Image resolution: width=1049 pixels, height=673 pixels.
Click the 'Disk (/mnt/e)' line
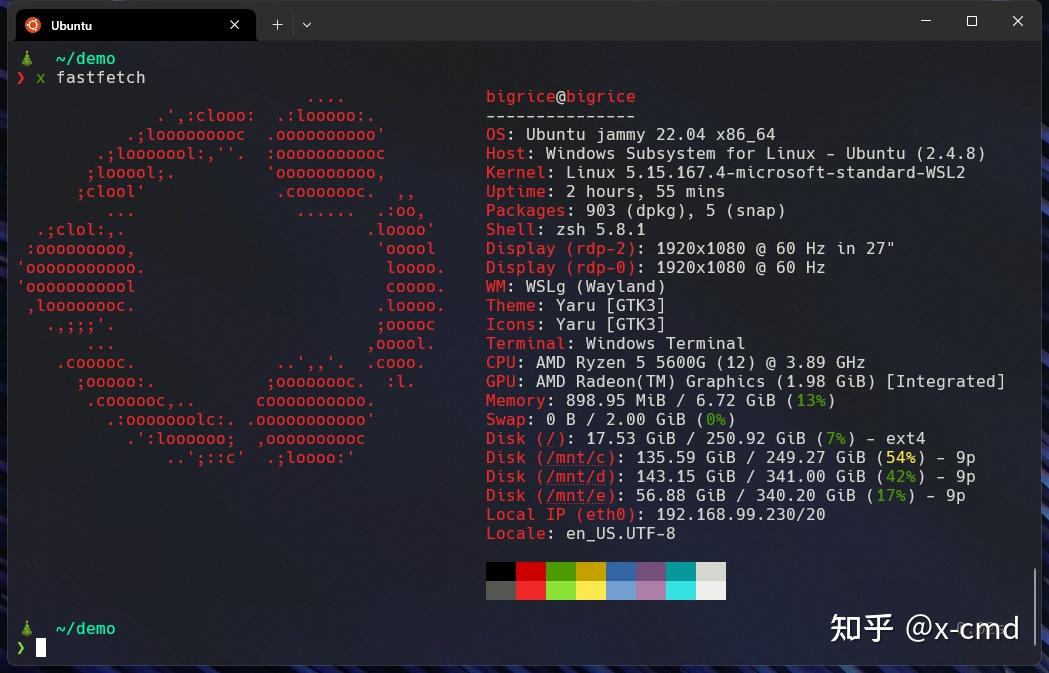point(725,496)
